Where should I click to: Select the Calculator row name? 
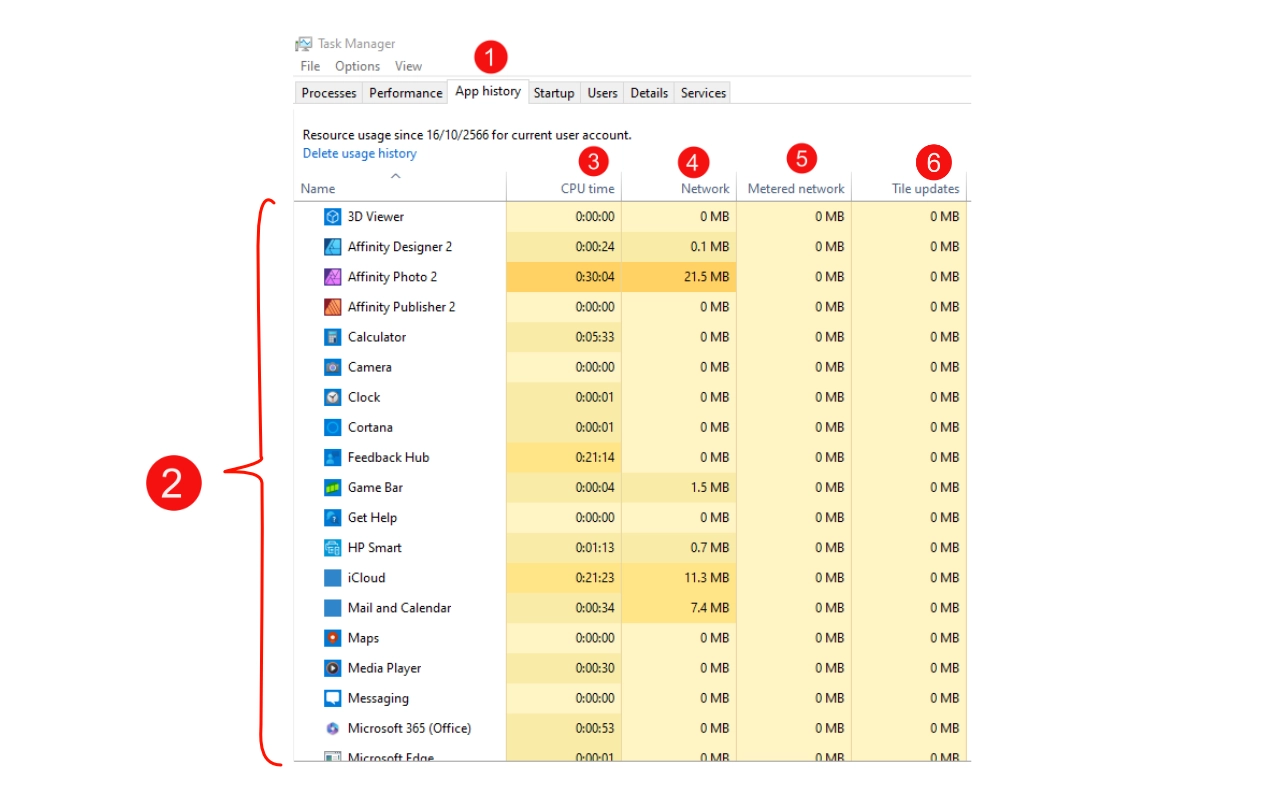pyautogui.click(x=377, y=337)
